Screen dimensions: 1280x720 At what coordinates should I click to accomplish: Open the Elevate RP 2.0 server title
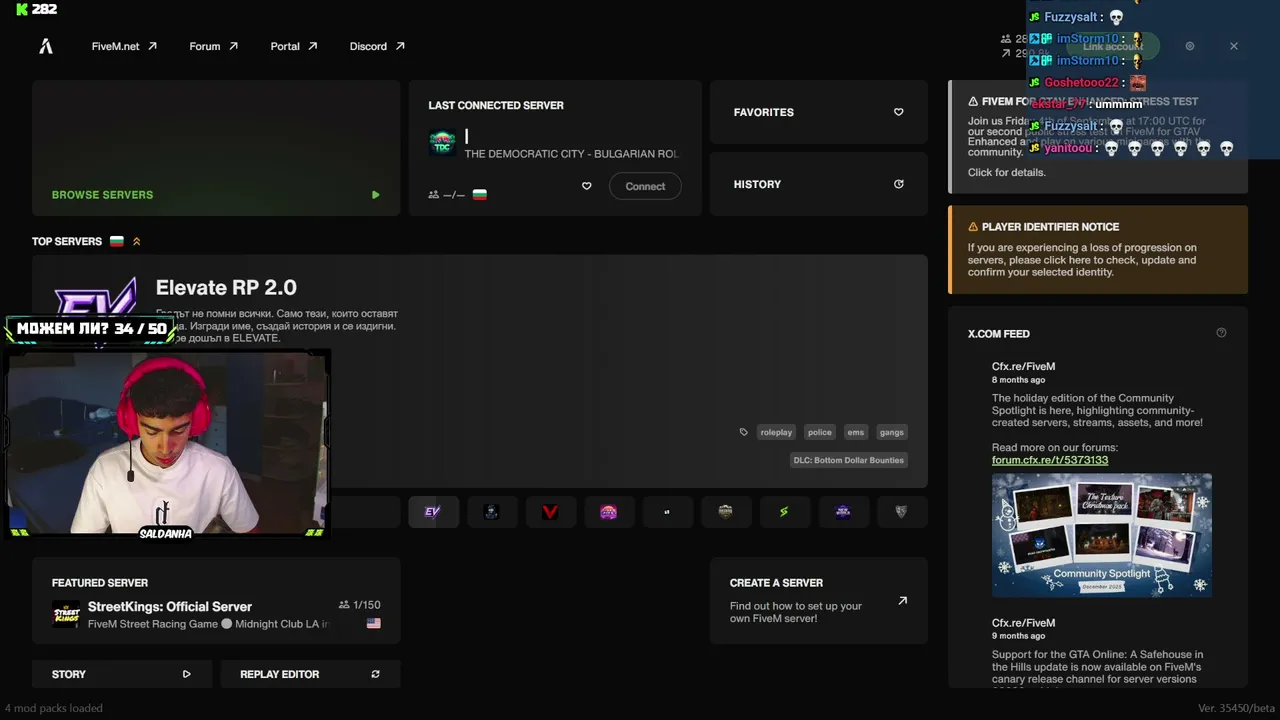coord(226,287)
